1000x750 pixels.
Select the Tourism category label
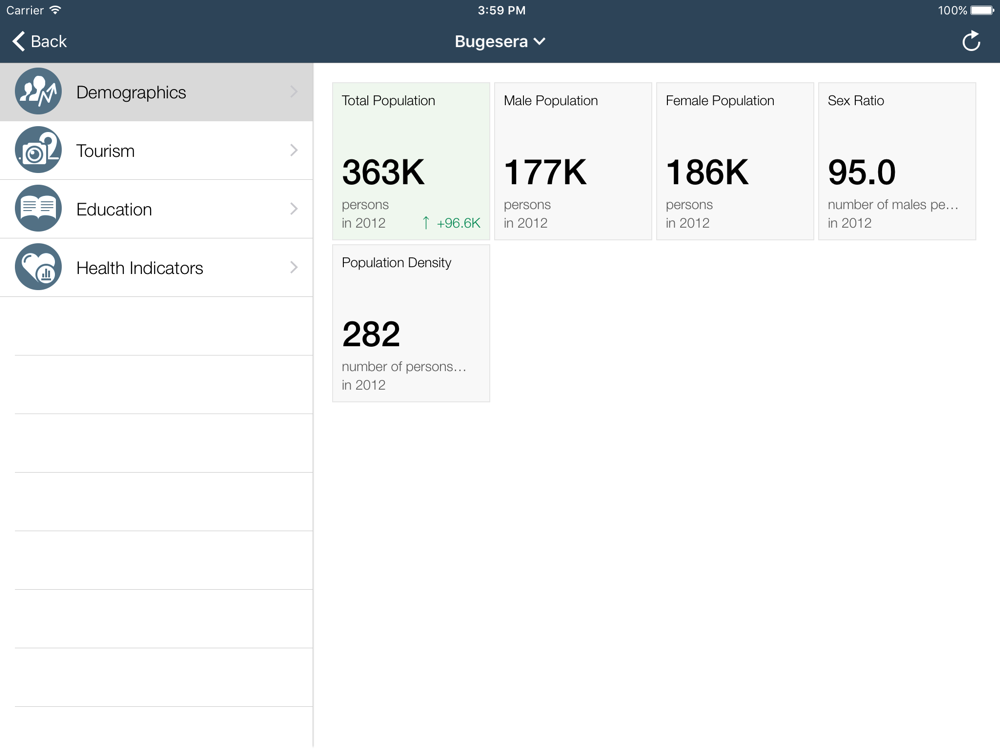pyautogui.click(x=105, y=151)
